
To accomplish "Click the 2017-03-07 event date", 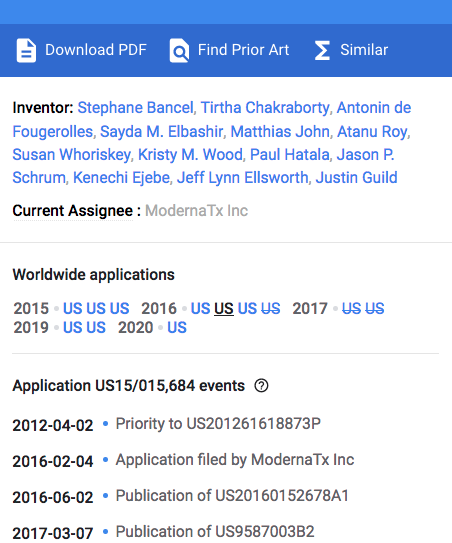I will 53,533.
